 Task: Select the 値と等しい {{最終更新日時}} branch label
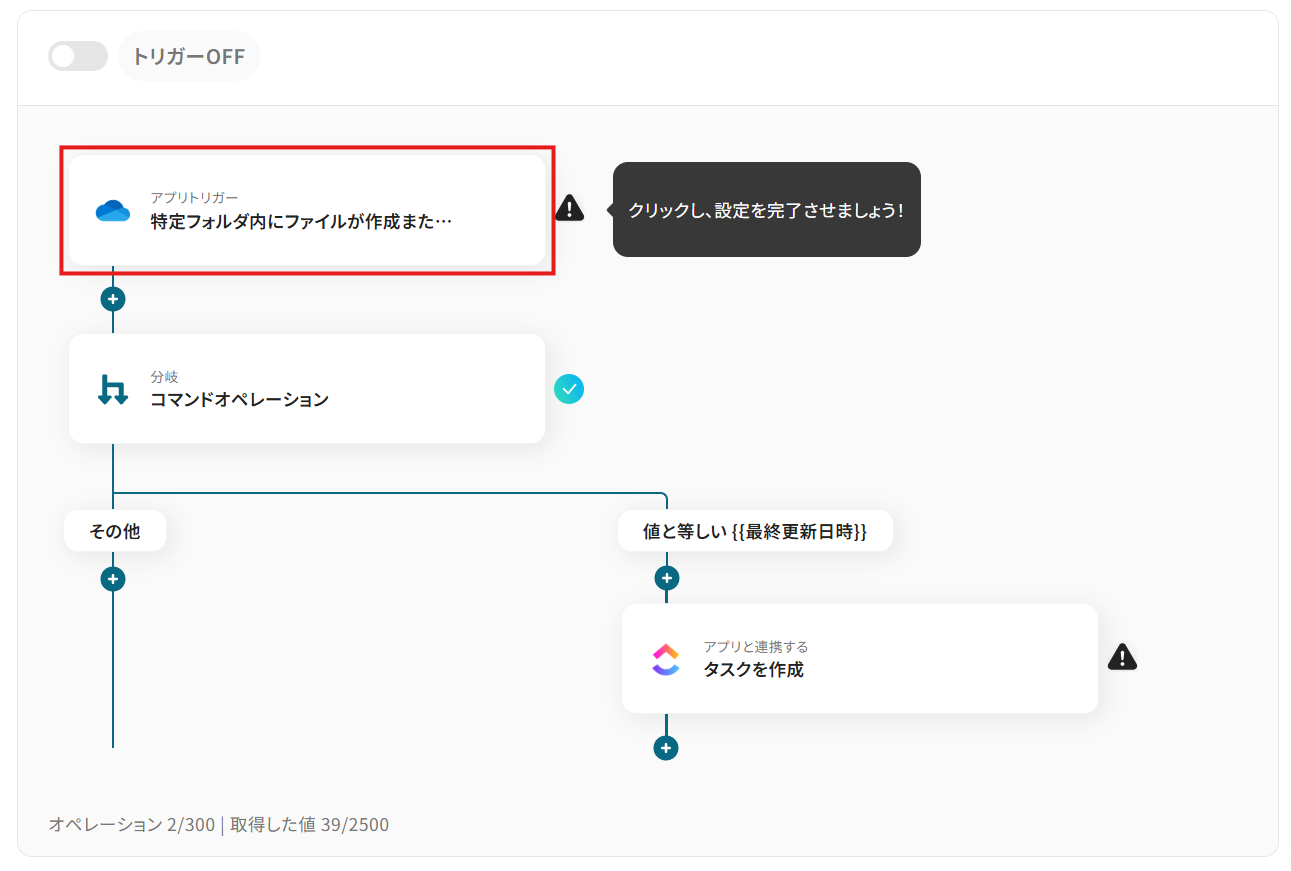(755, 530)
